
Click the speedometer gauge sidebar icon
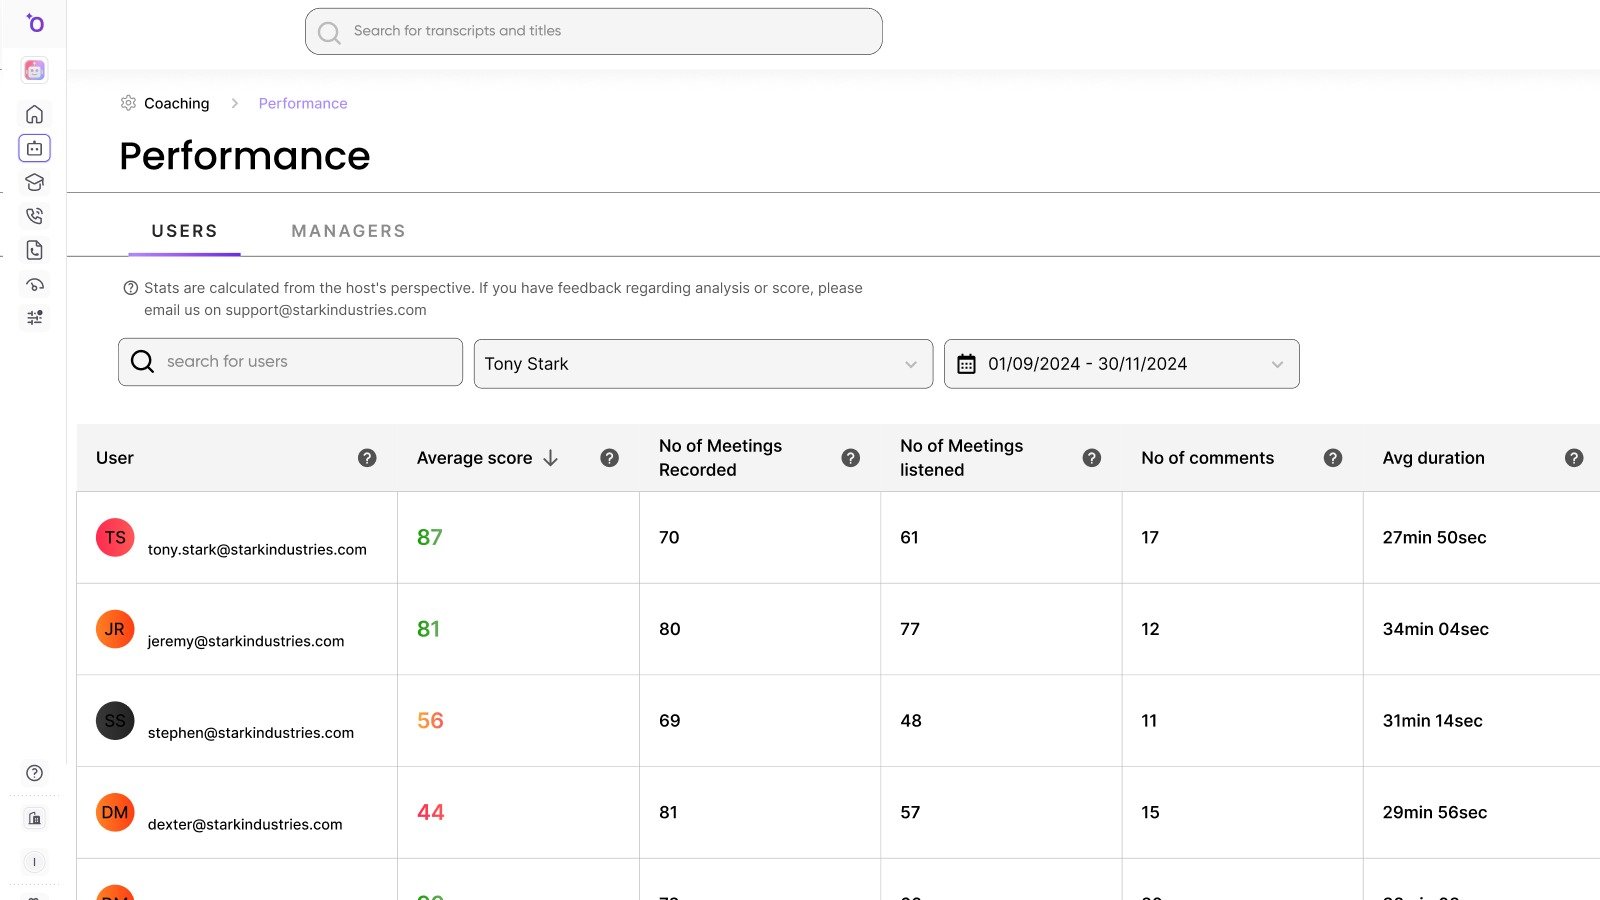[34, 284]
